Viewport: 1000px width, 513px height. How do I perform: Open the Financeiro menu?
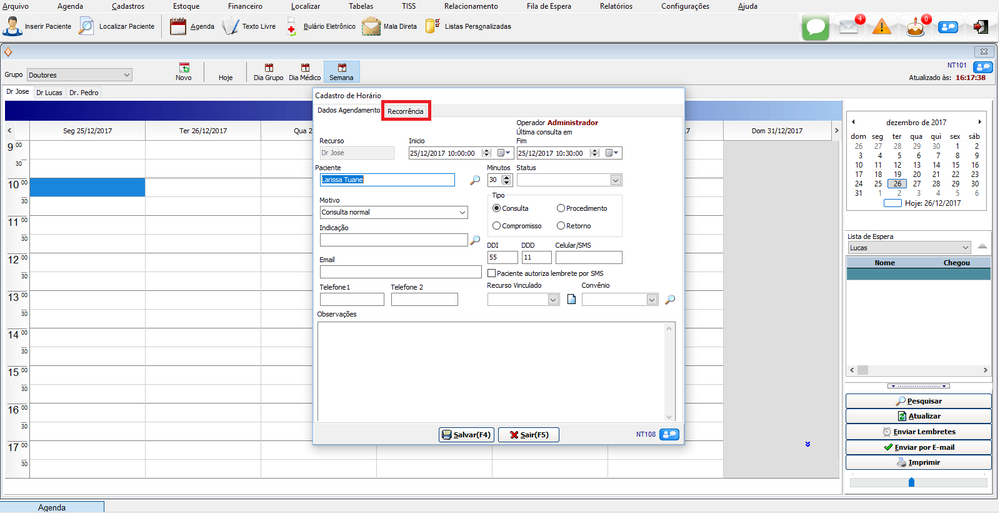tap(244, 6)
